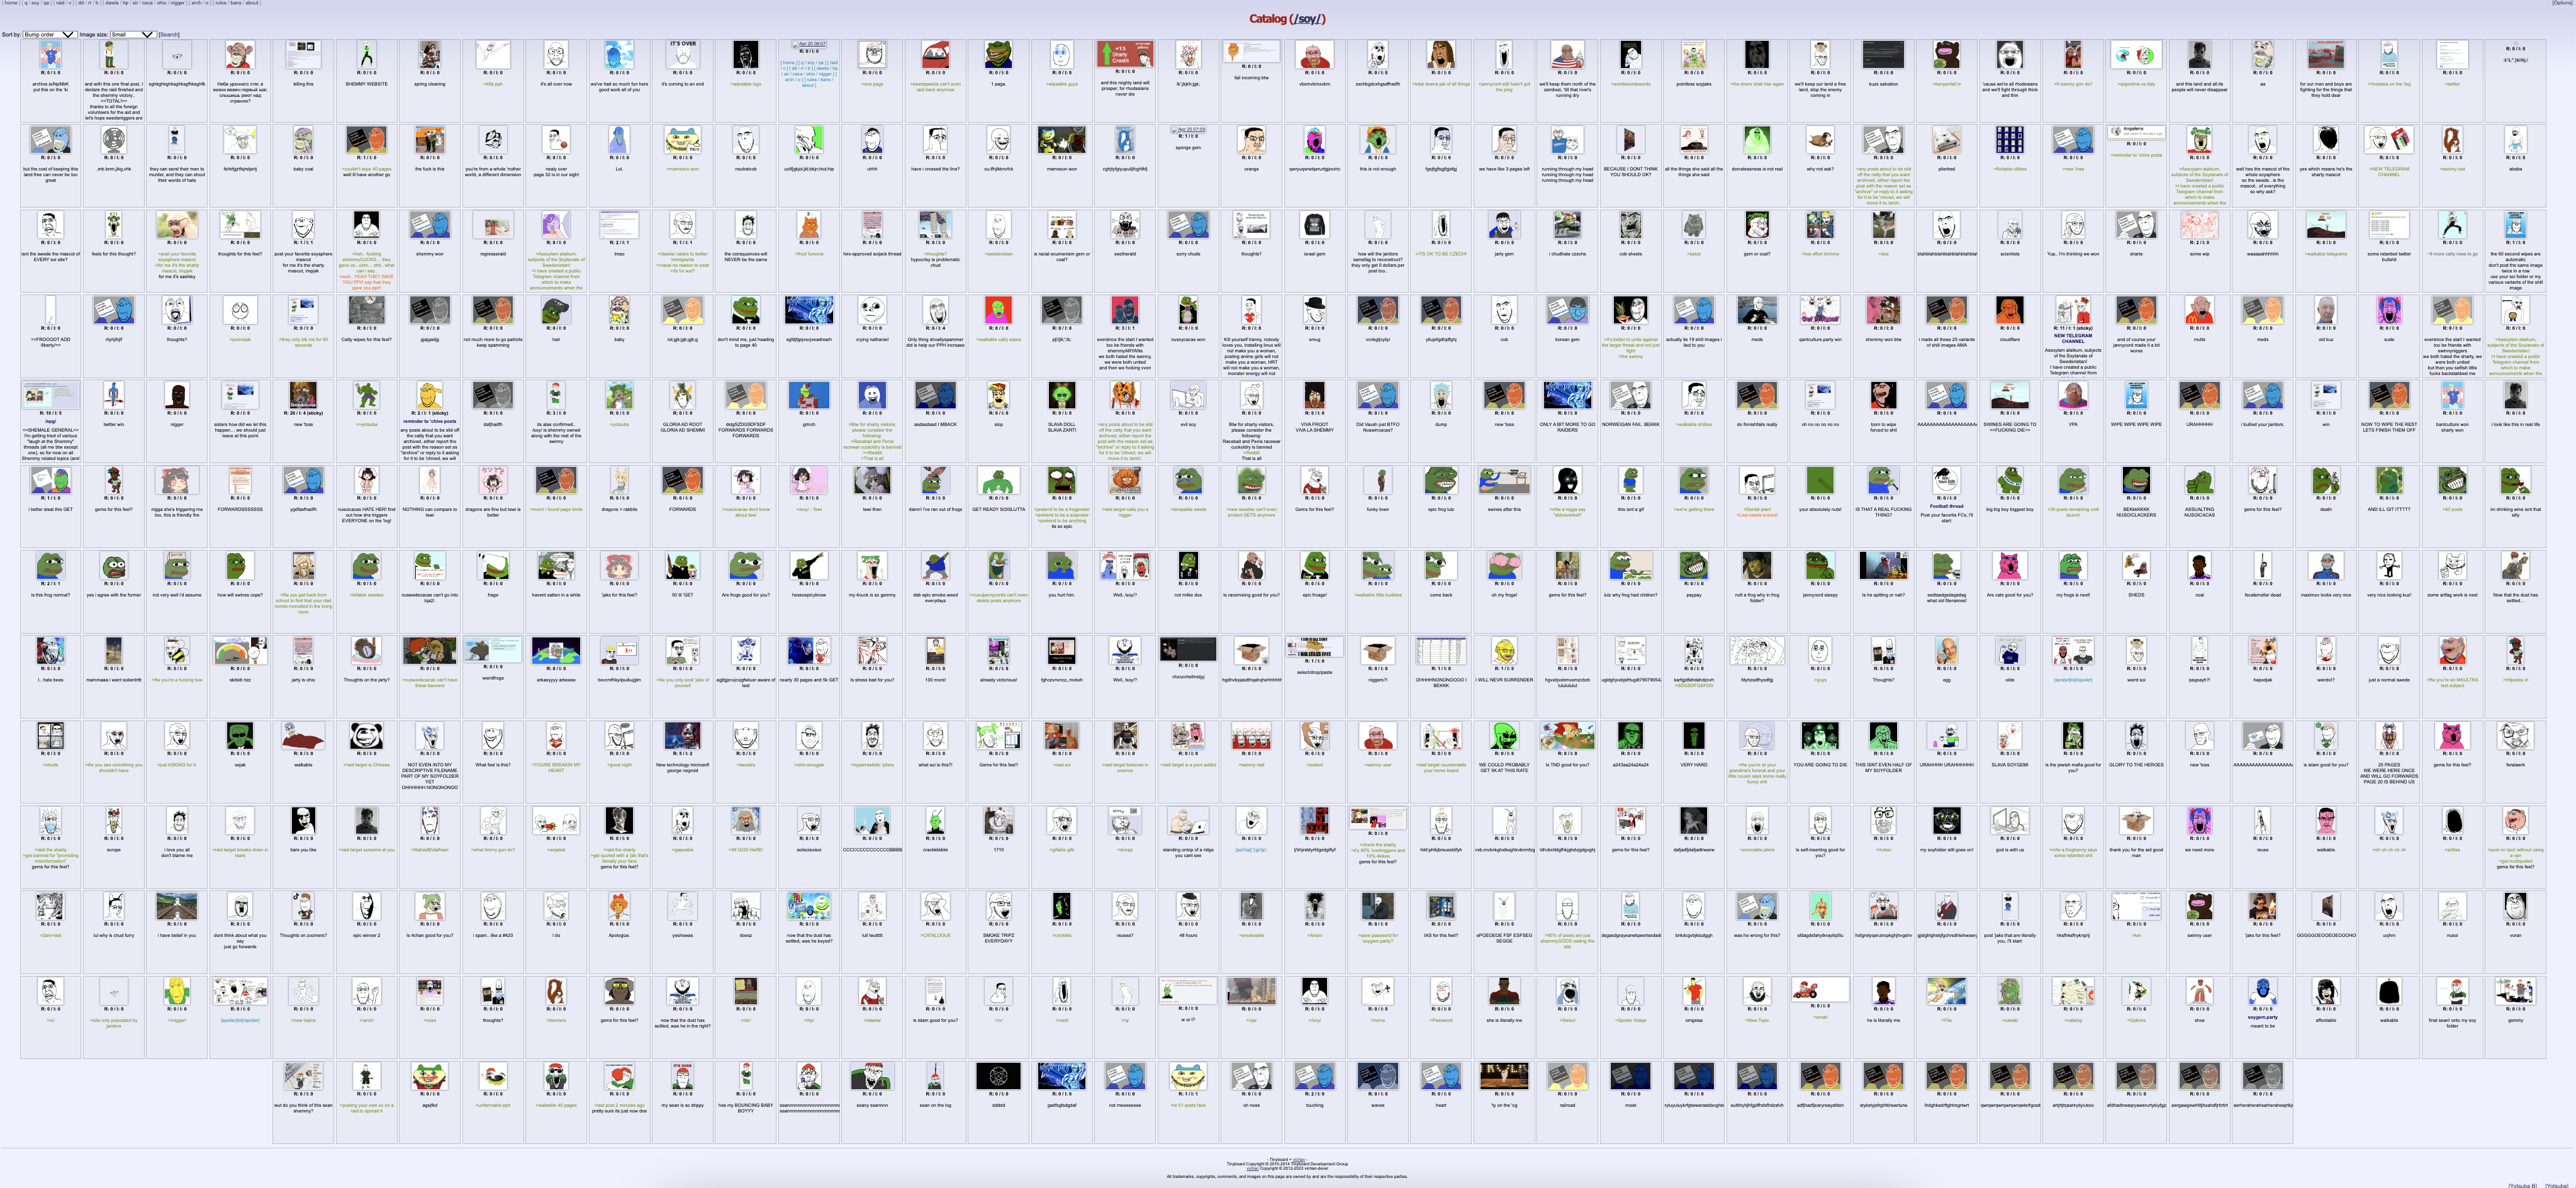Click the vichan footer link
The image size is (2576, 1188).
(x=1299, y=1160)
